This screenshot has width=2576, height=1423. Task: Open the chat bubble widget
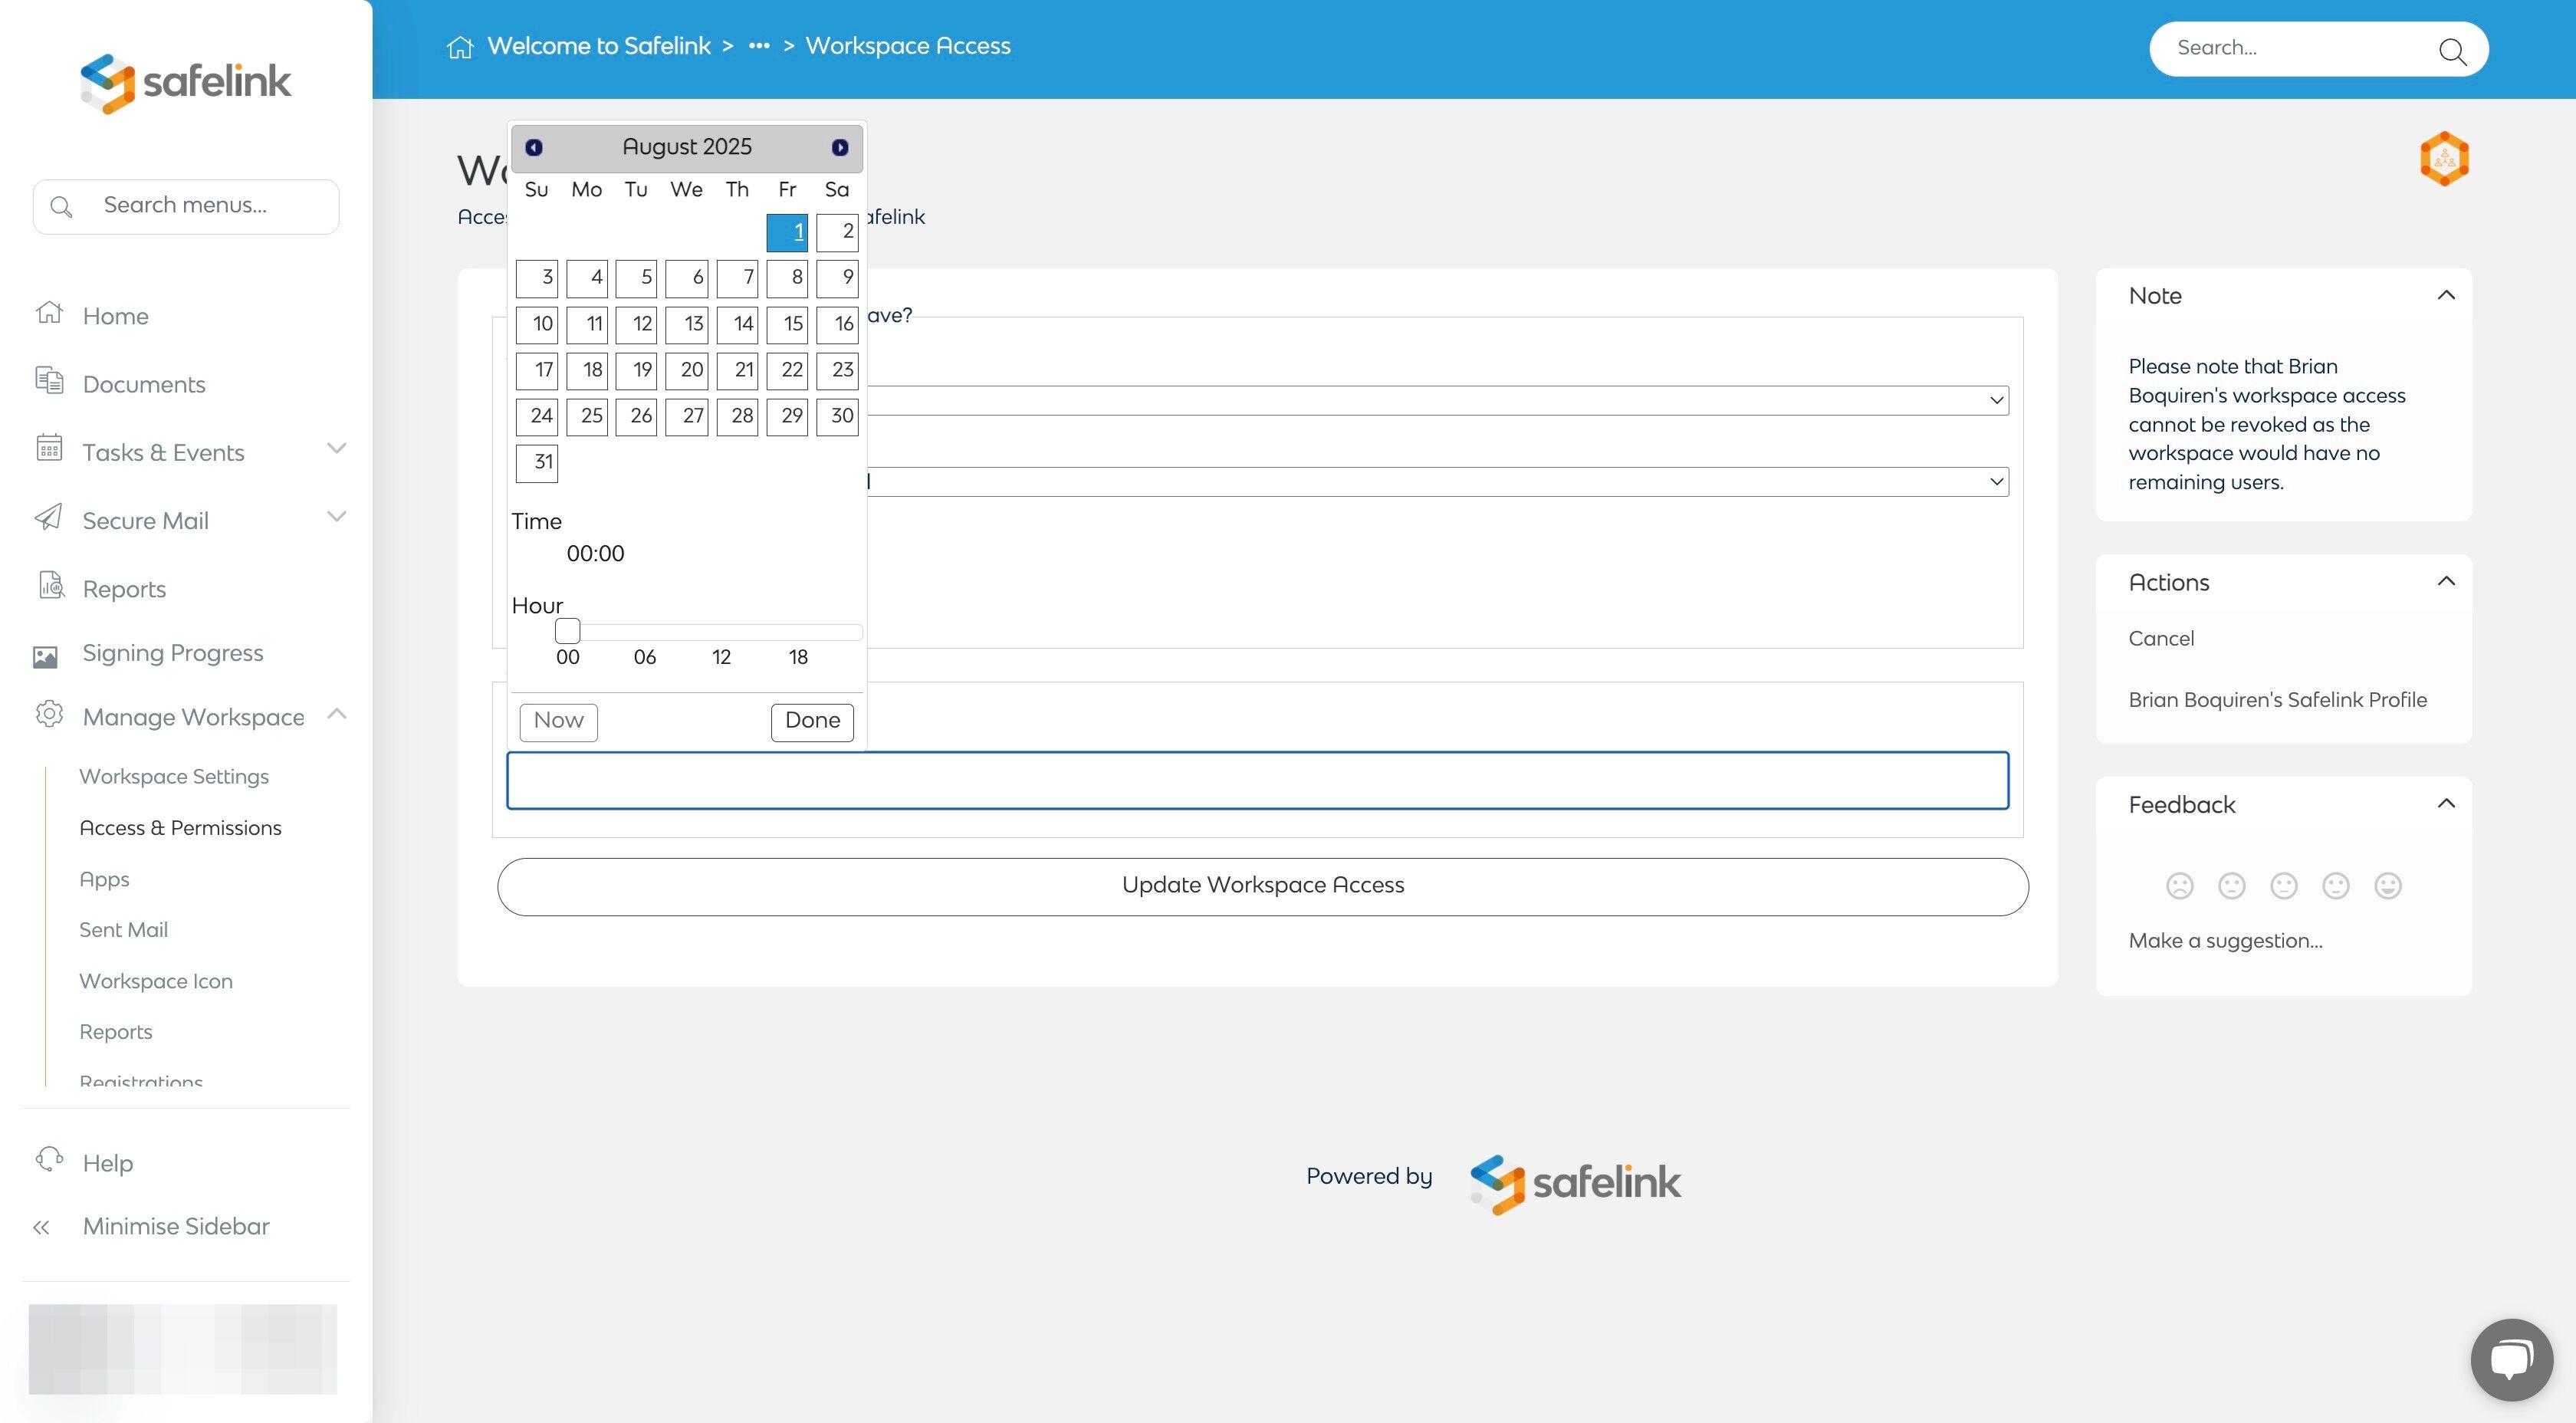pos(2511,1359)
